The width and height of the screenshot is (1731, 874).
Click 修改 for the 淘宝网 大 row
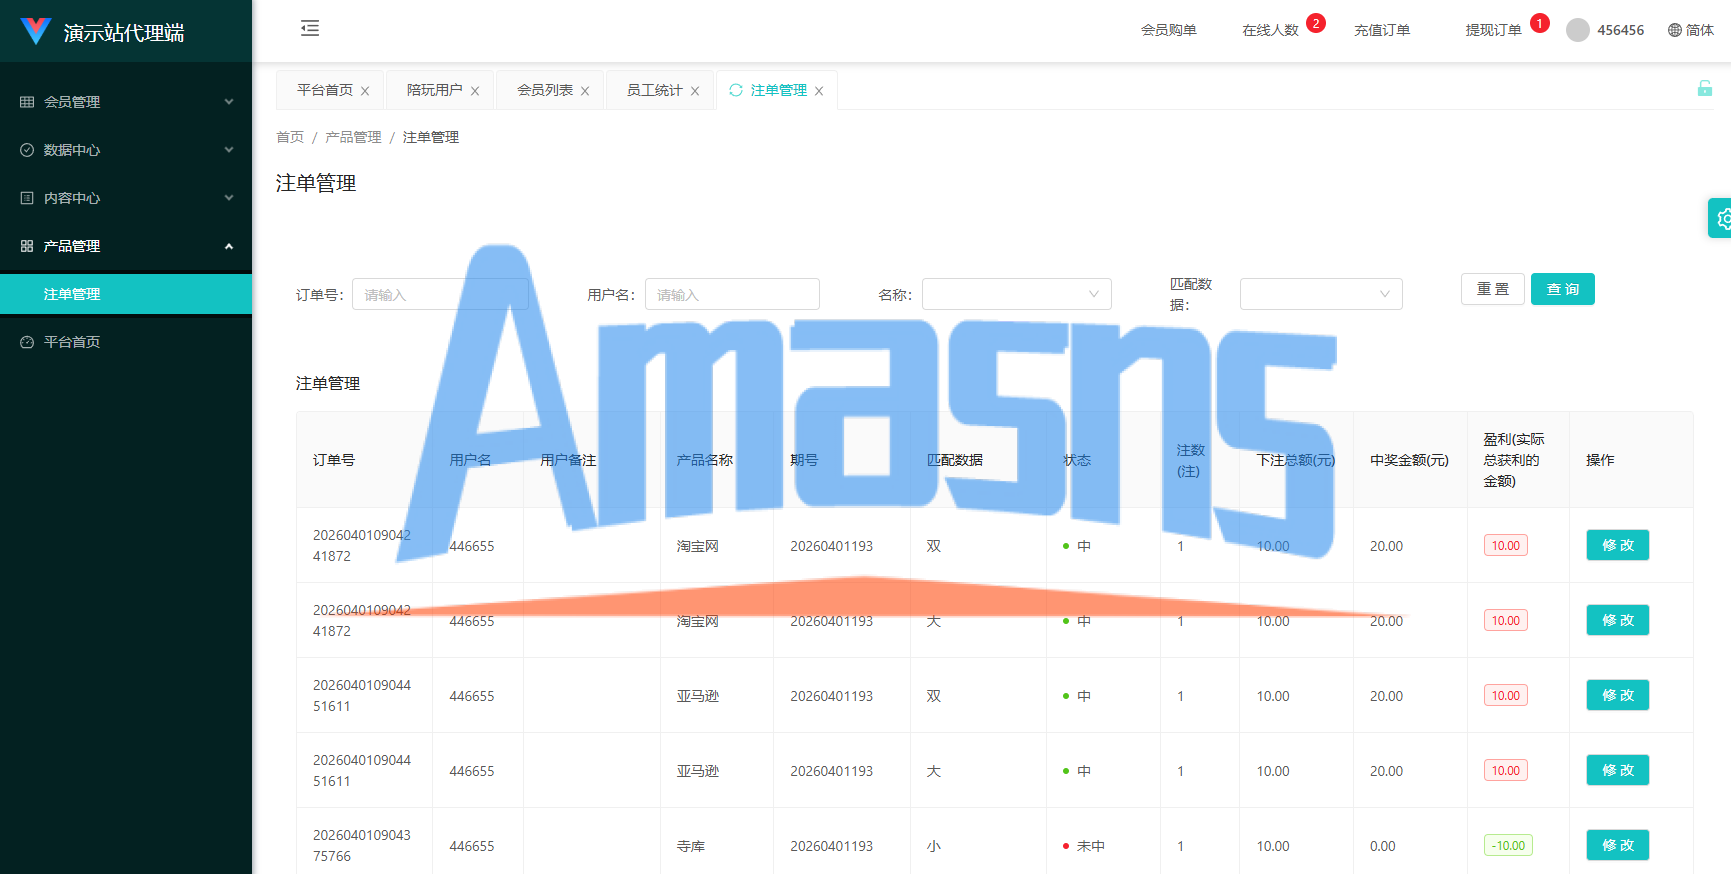(x=1618, y=620)
